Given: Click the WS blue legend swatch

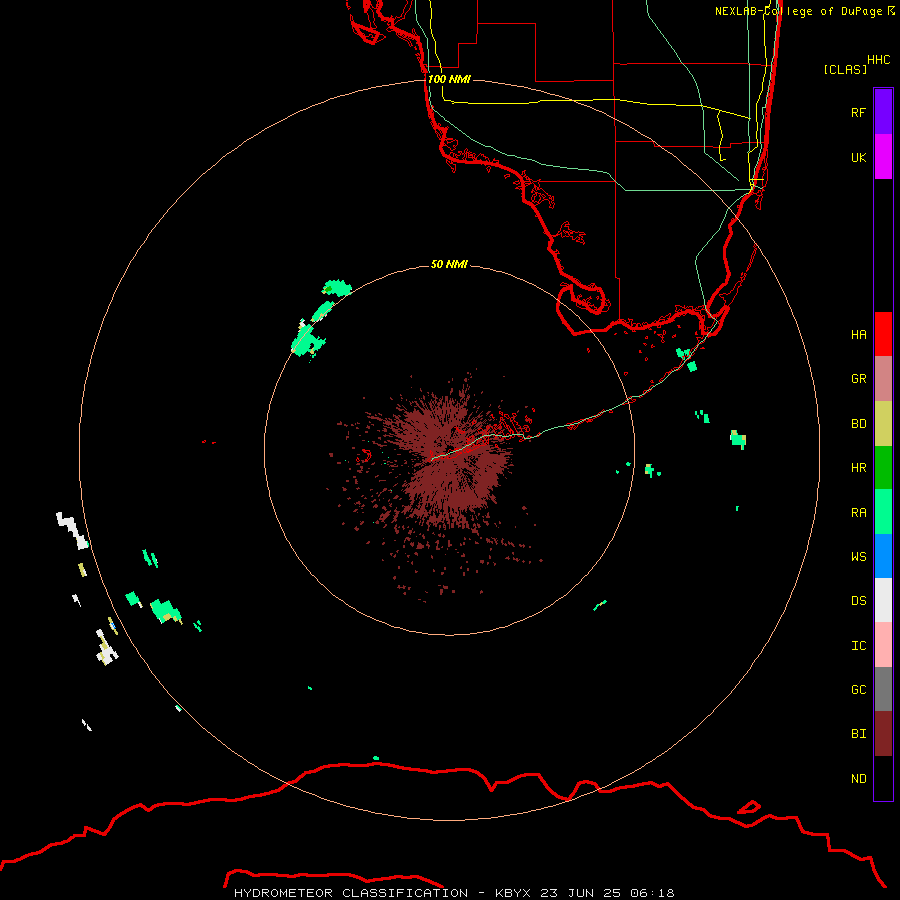Looking at the screenshot, I should [883, 556].
